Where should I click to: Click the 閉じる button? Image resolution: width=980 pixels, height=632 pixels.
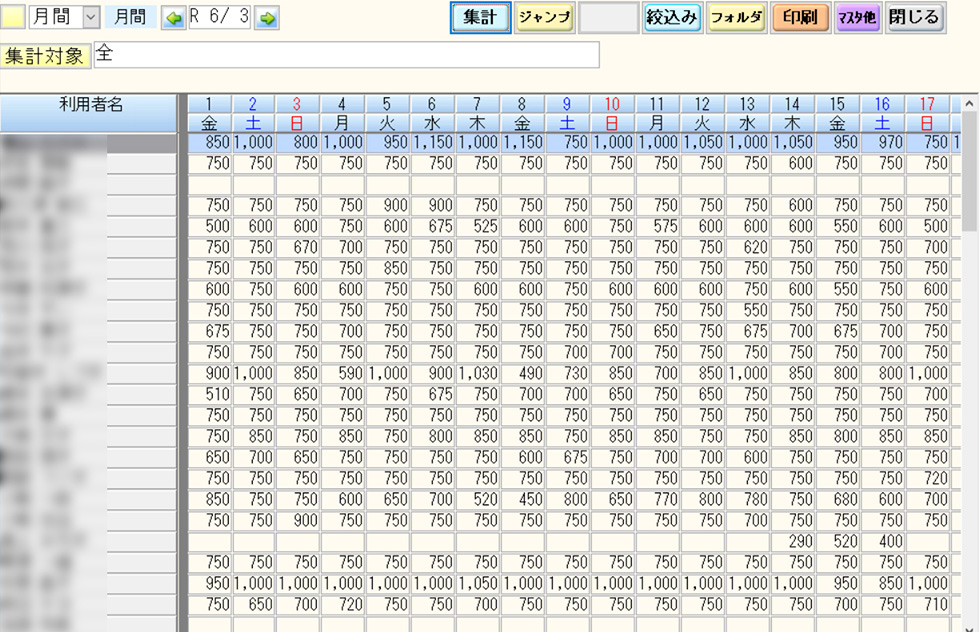pyautogui.click(x=915, y=18)
